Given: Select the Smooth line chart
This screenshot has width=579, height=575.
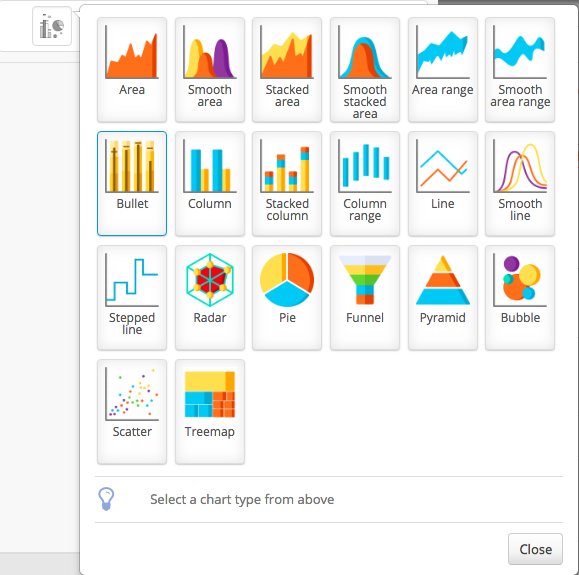Looking at the screenshot, I should (x=520, y=184).
